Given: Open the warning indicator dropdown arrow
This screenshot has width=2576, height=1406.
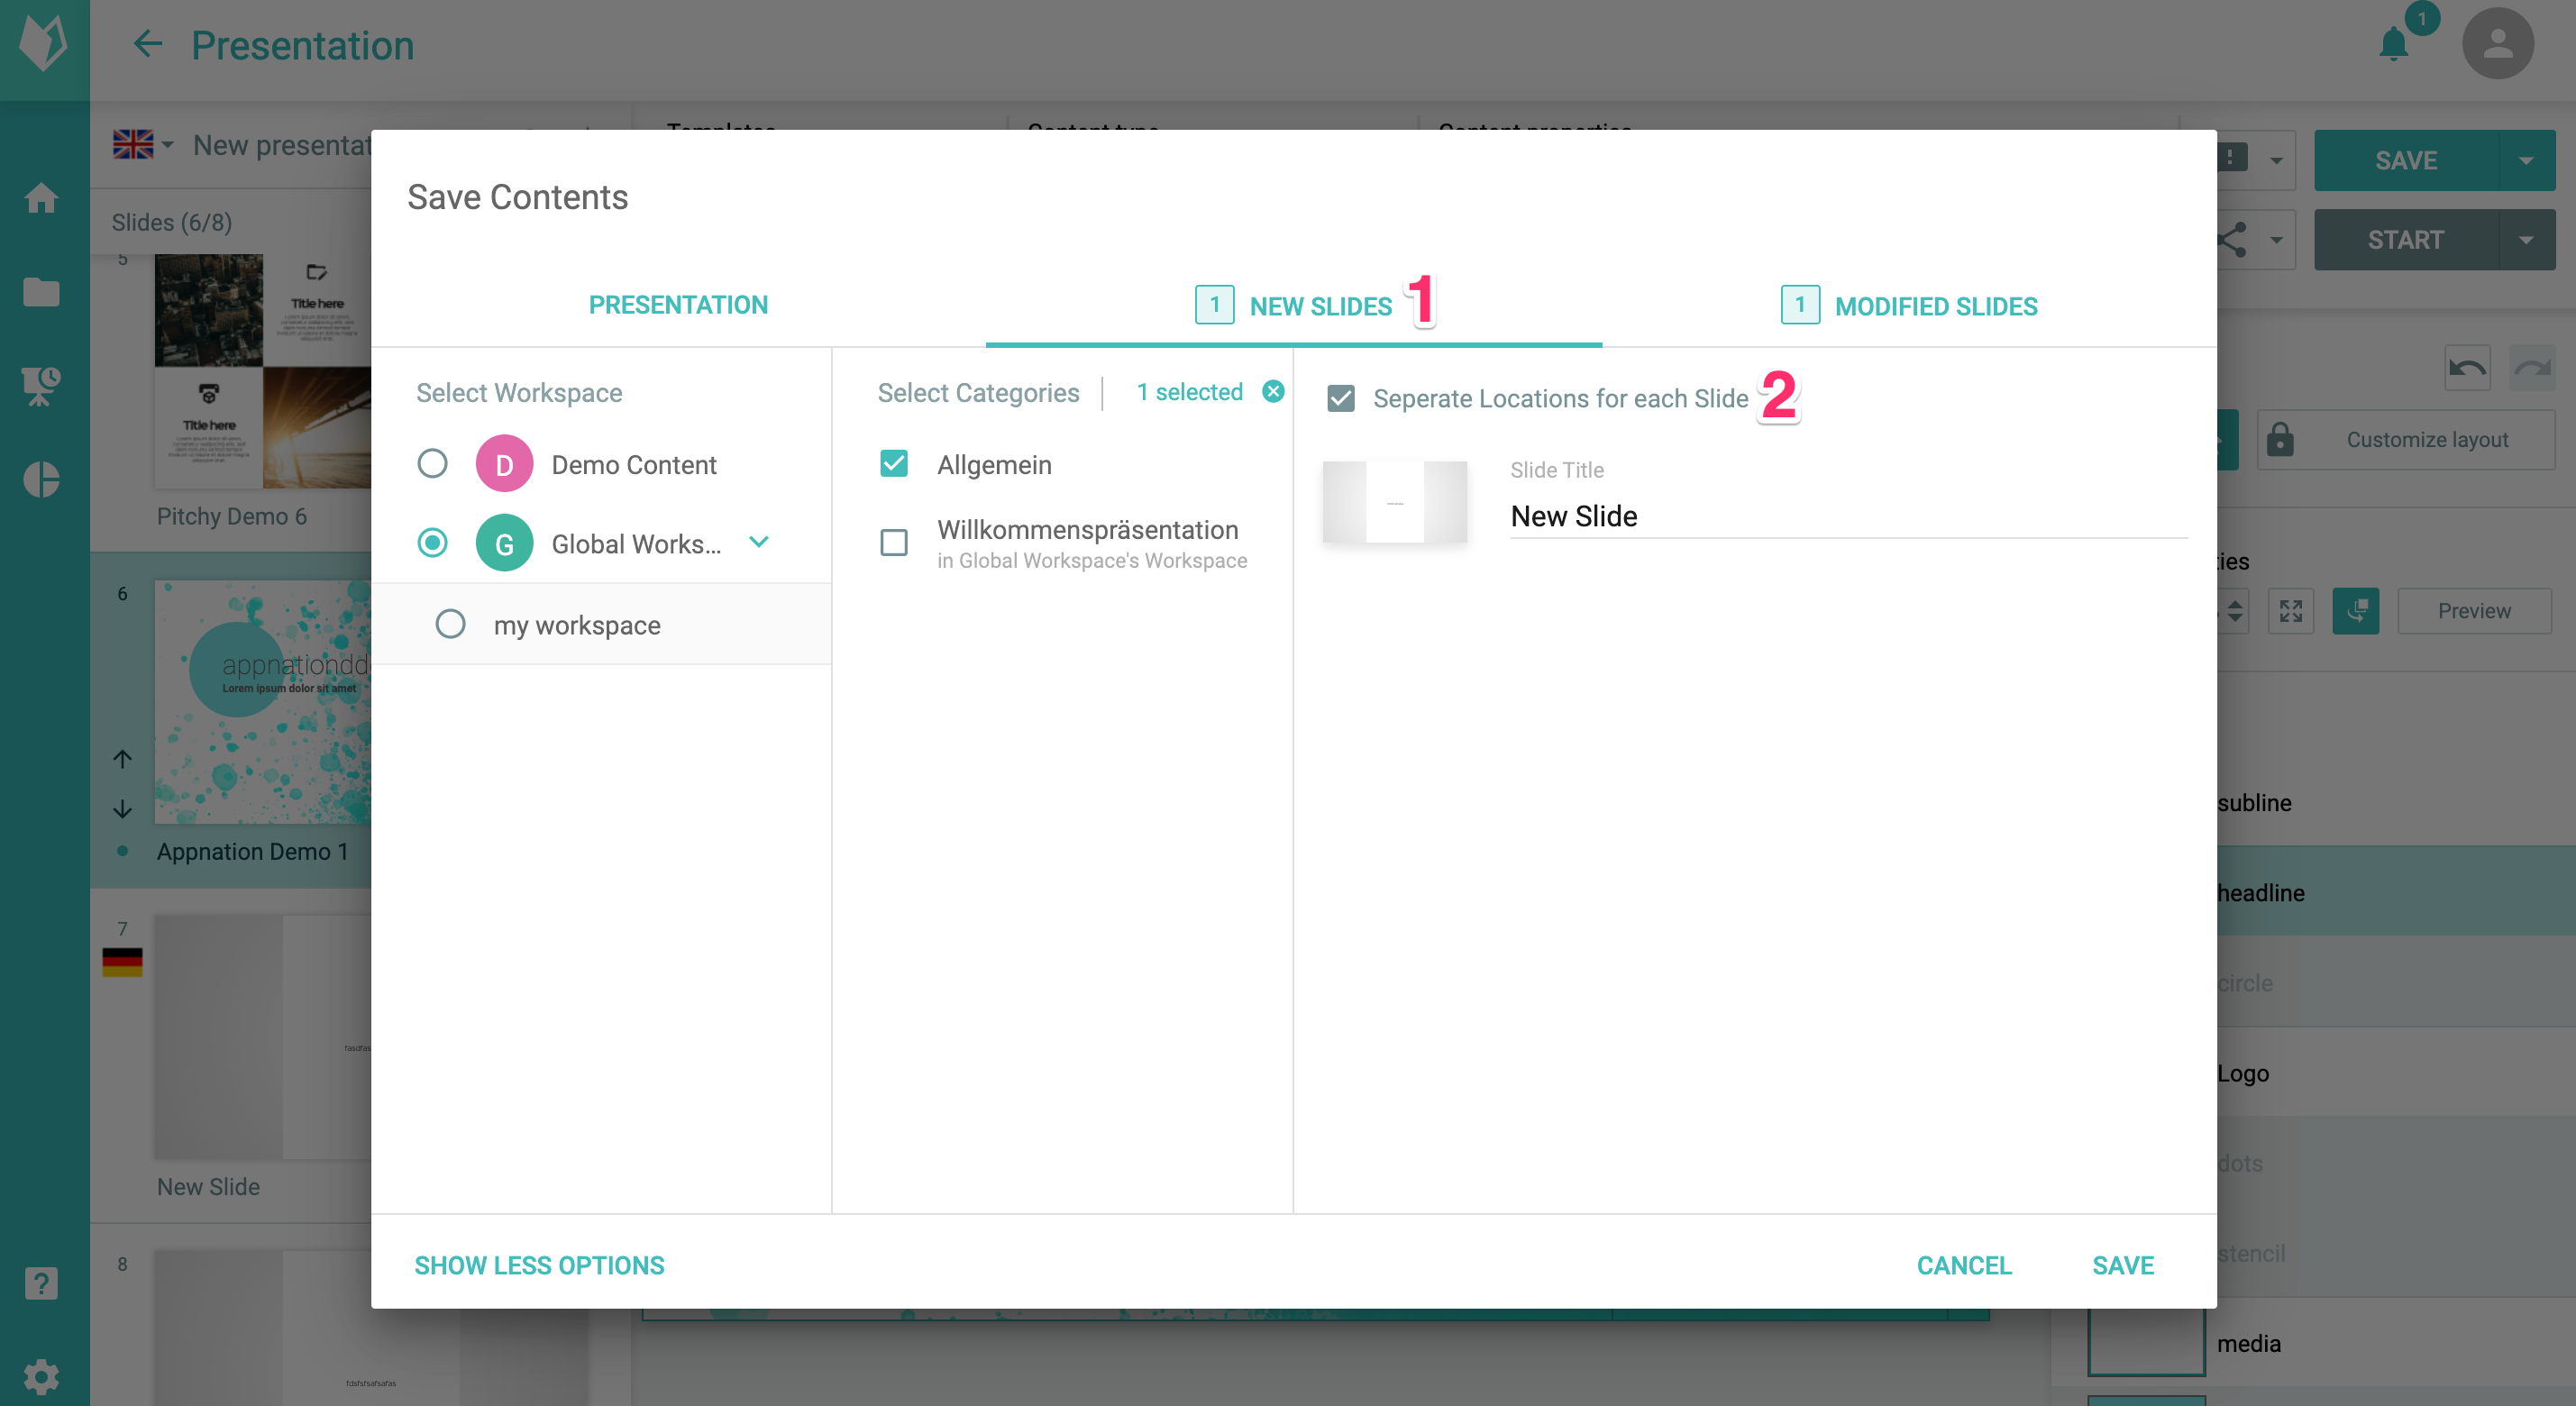Looking at the screenshot, I should (2276, 160).
